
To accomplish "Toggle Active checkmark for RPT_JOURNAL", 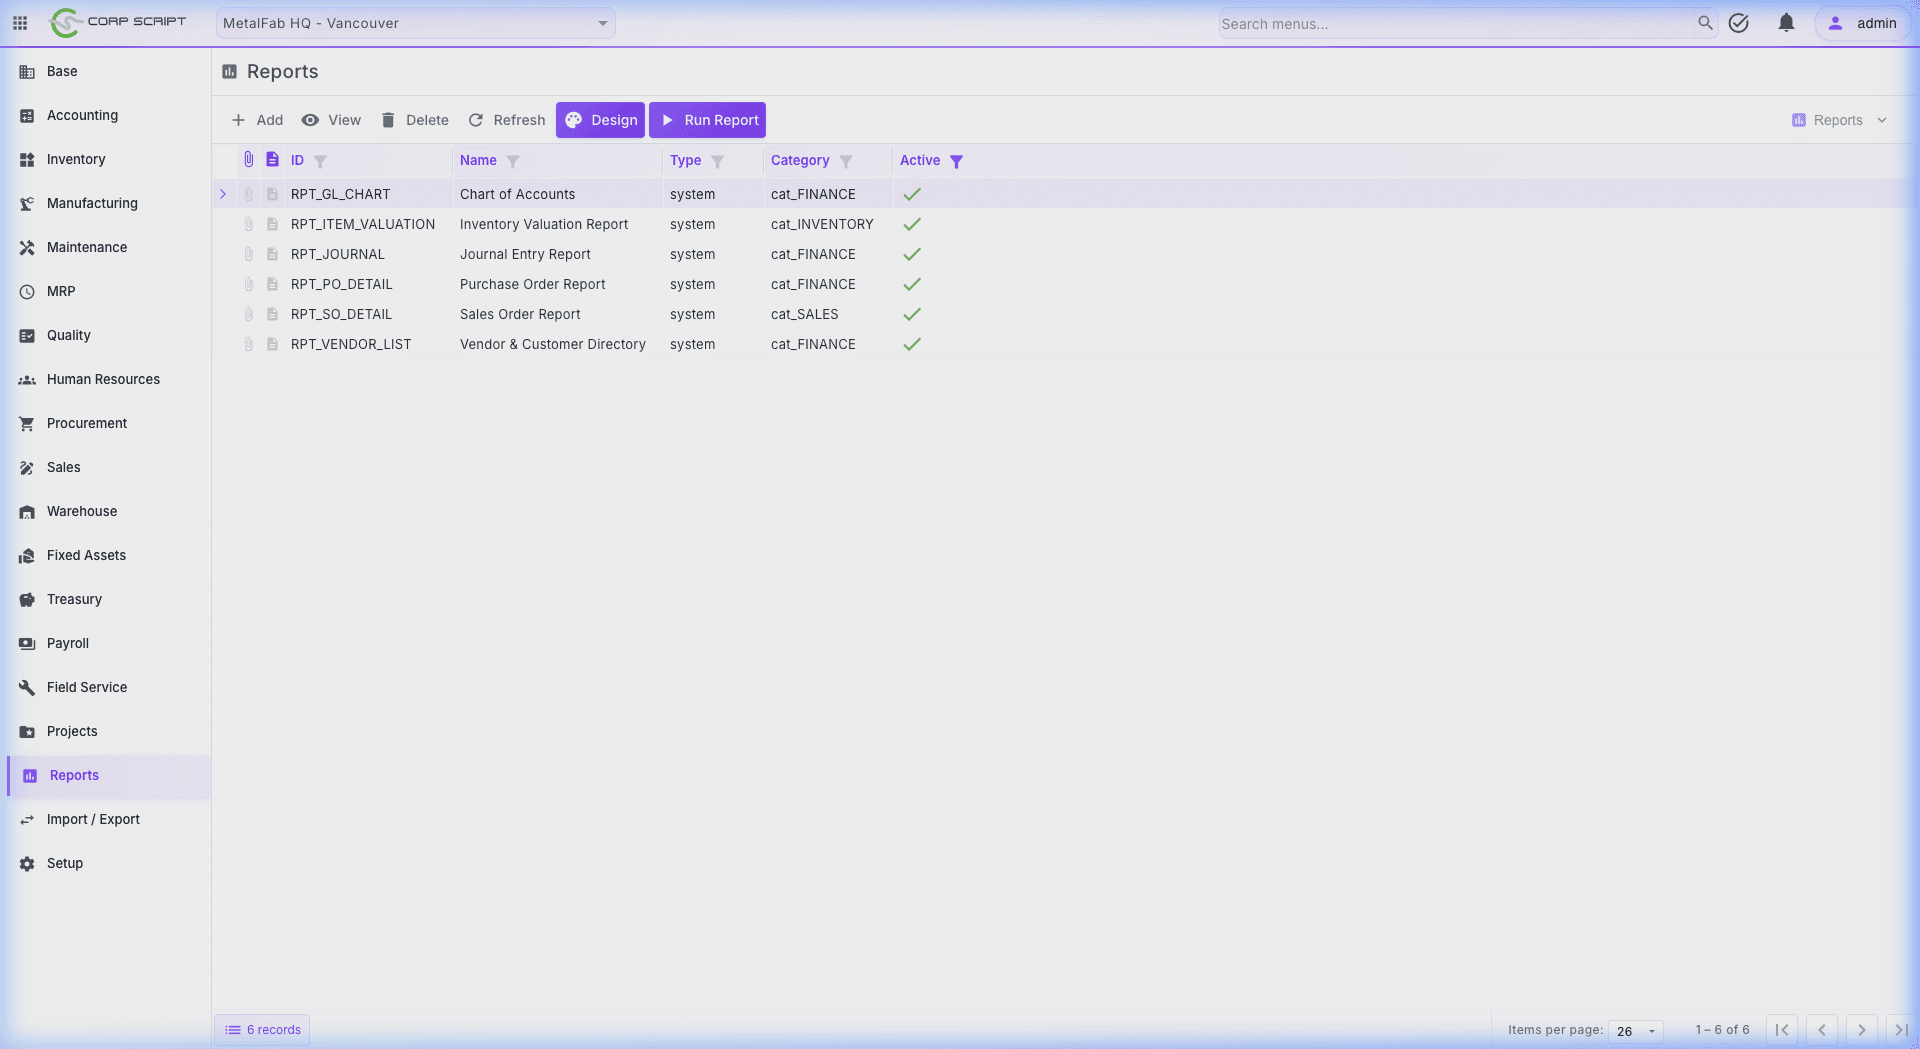I will (x=911, y=254).
